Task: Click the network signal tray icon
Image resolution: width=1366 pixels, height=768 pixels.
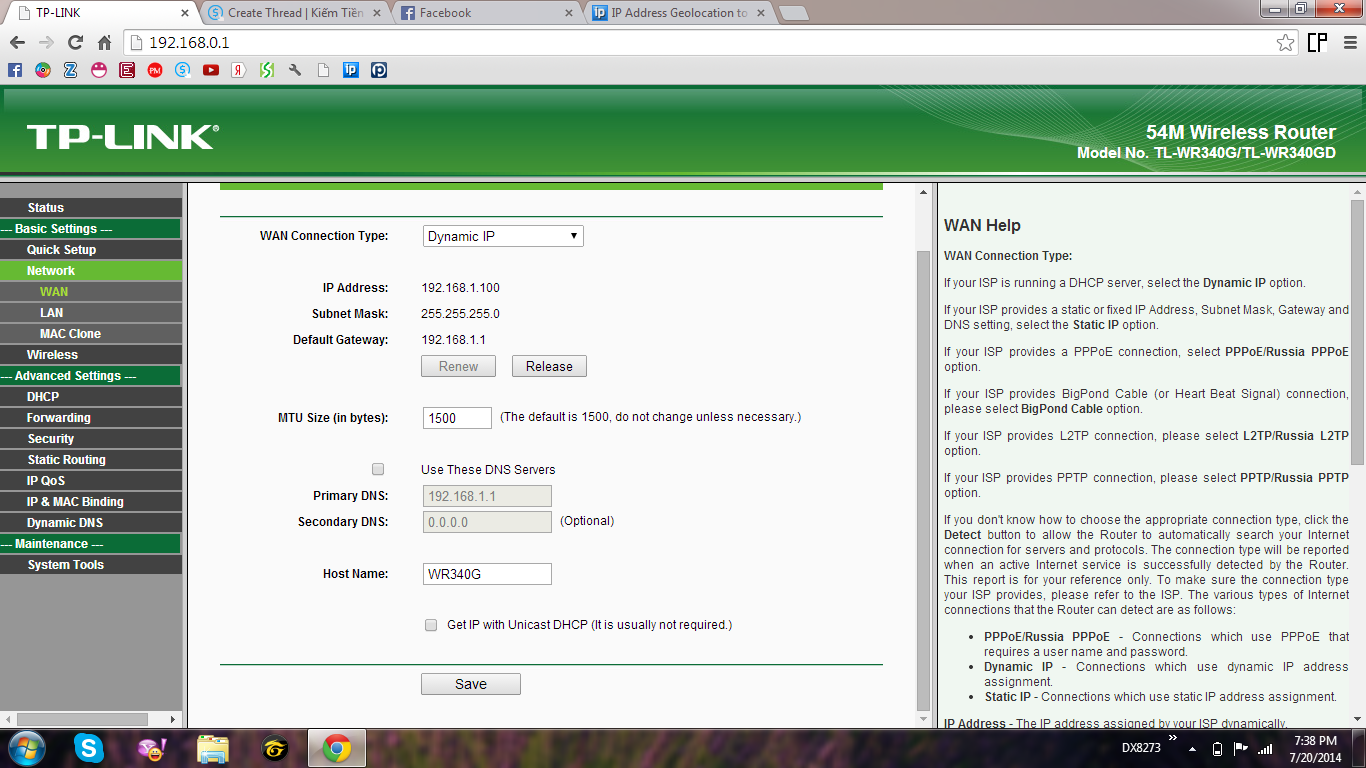Action: coord(1265,749)
